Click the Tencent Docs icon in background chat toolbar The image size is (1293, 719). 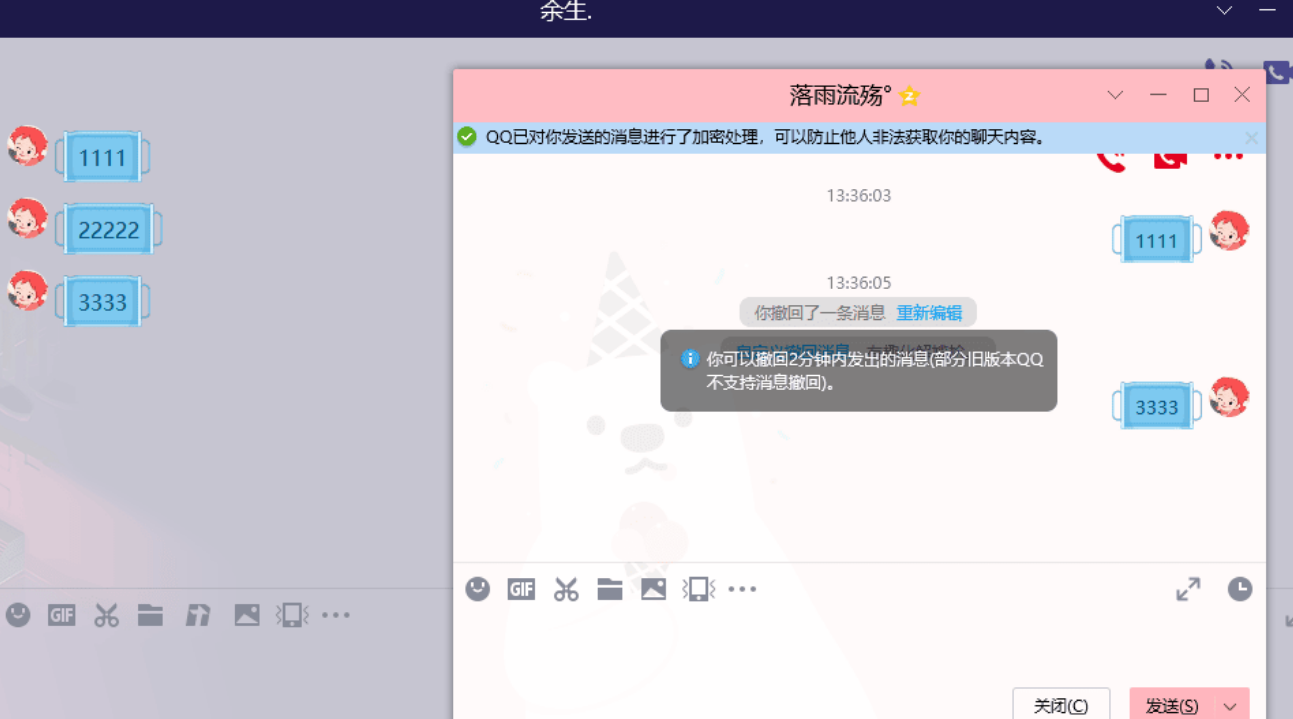click(198, 615)
